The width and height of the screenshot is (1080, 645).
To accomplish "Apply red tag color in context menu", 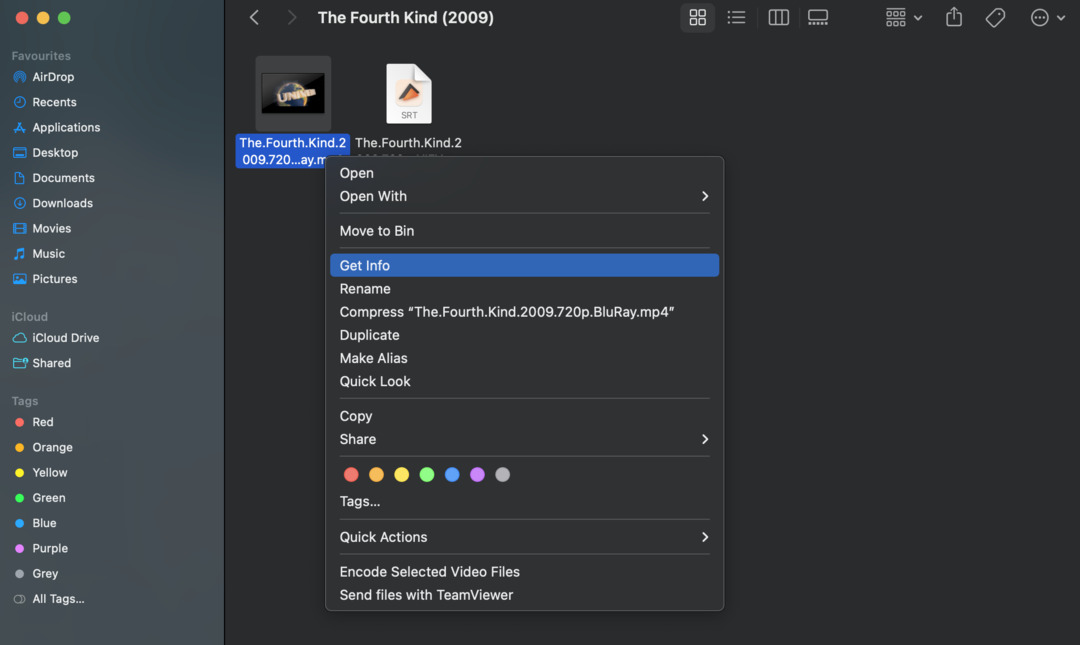I will coord(351,475).
